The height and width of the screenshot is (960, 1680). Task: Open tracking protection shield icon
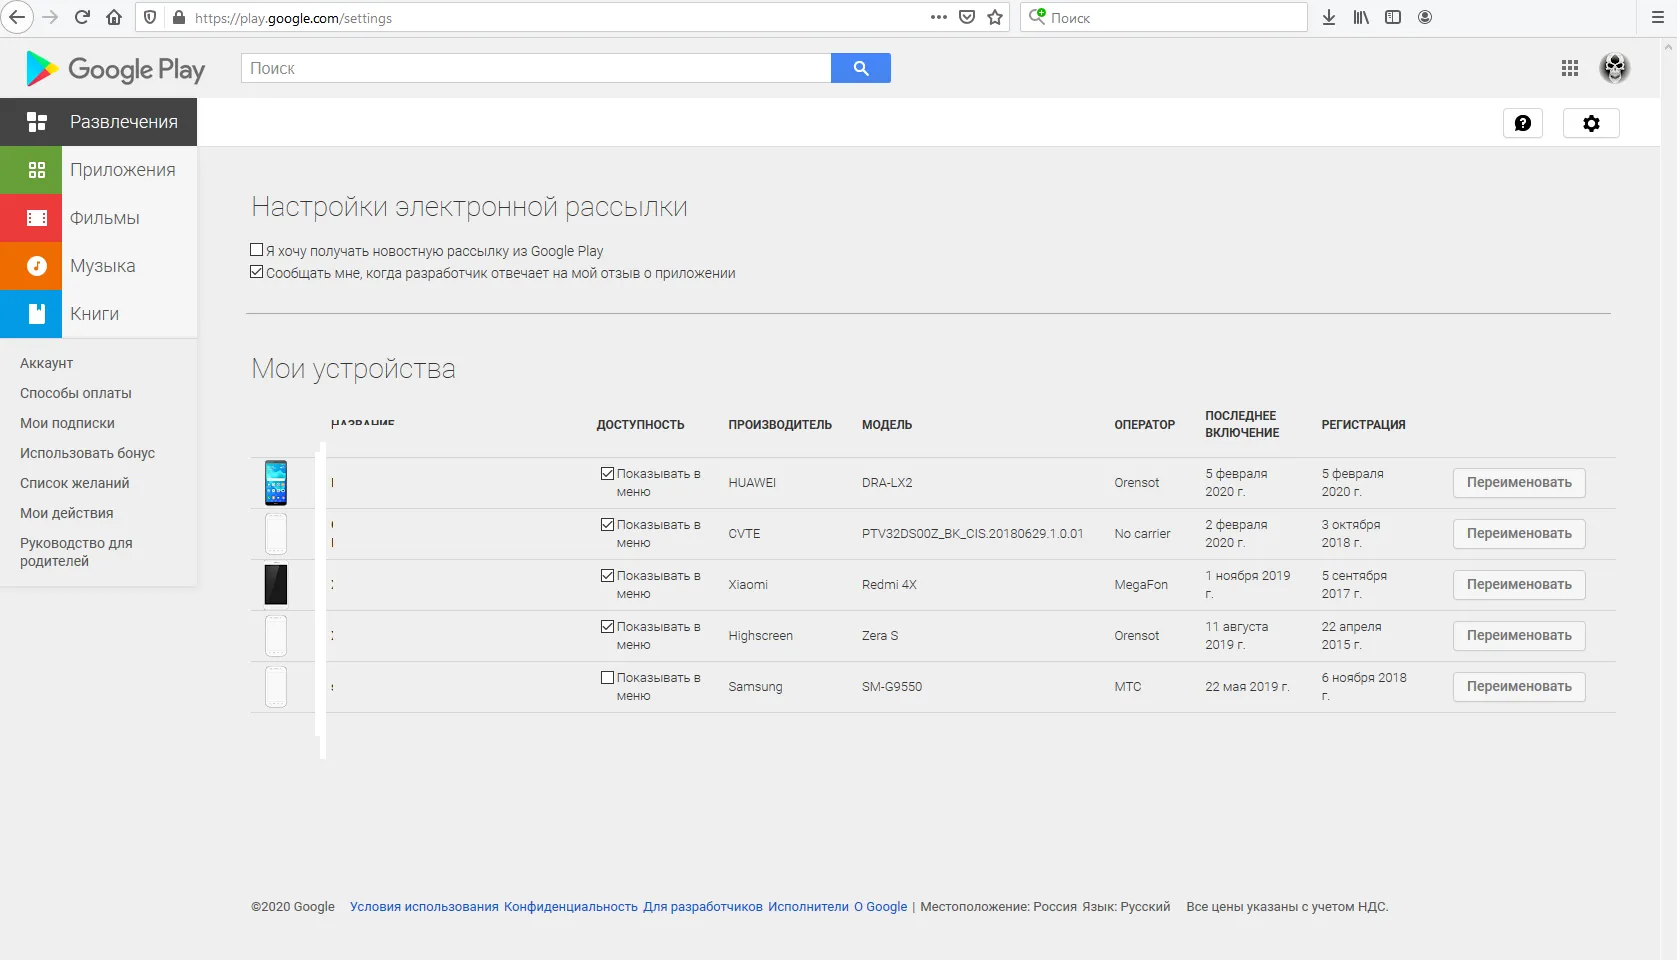150,17
